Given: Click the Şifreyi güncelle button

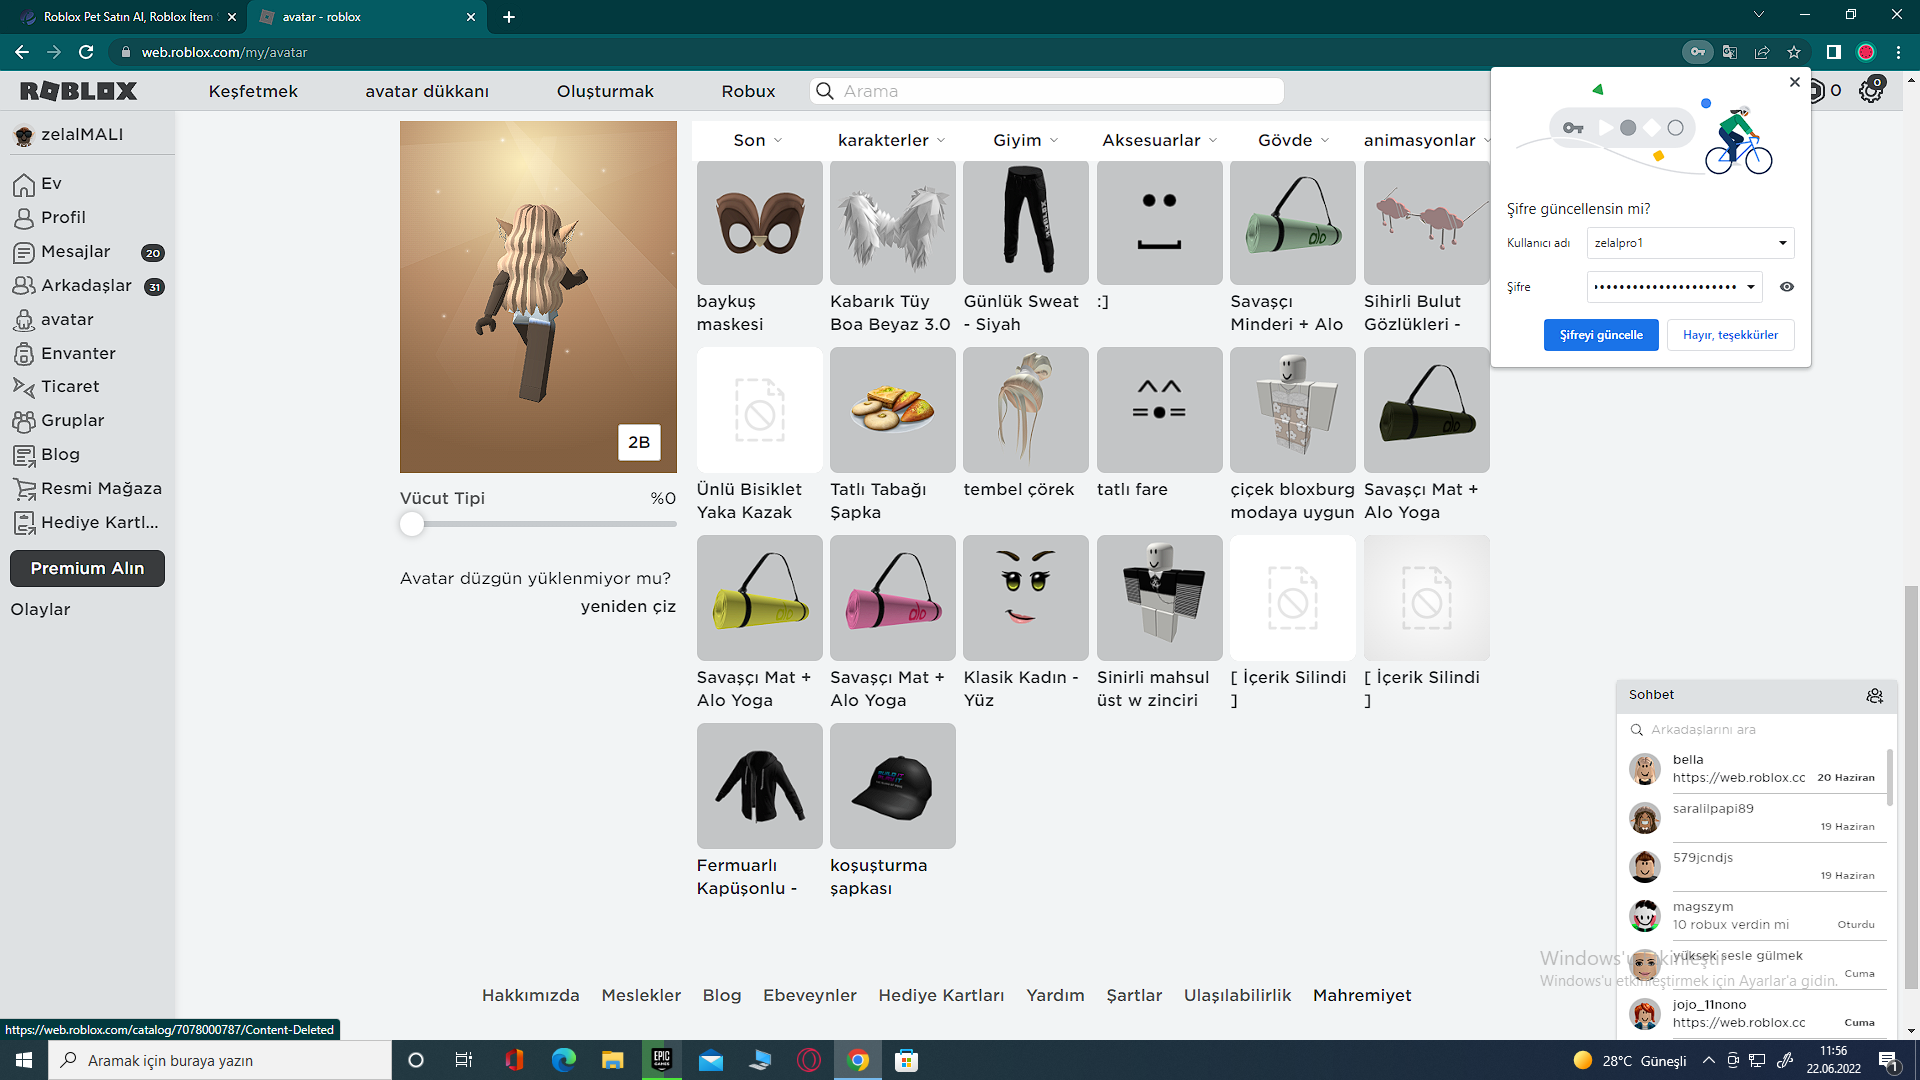Looking at the screenshot, I should (x=1601, y=335).
